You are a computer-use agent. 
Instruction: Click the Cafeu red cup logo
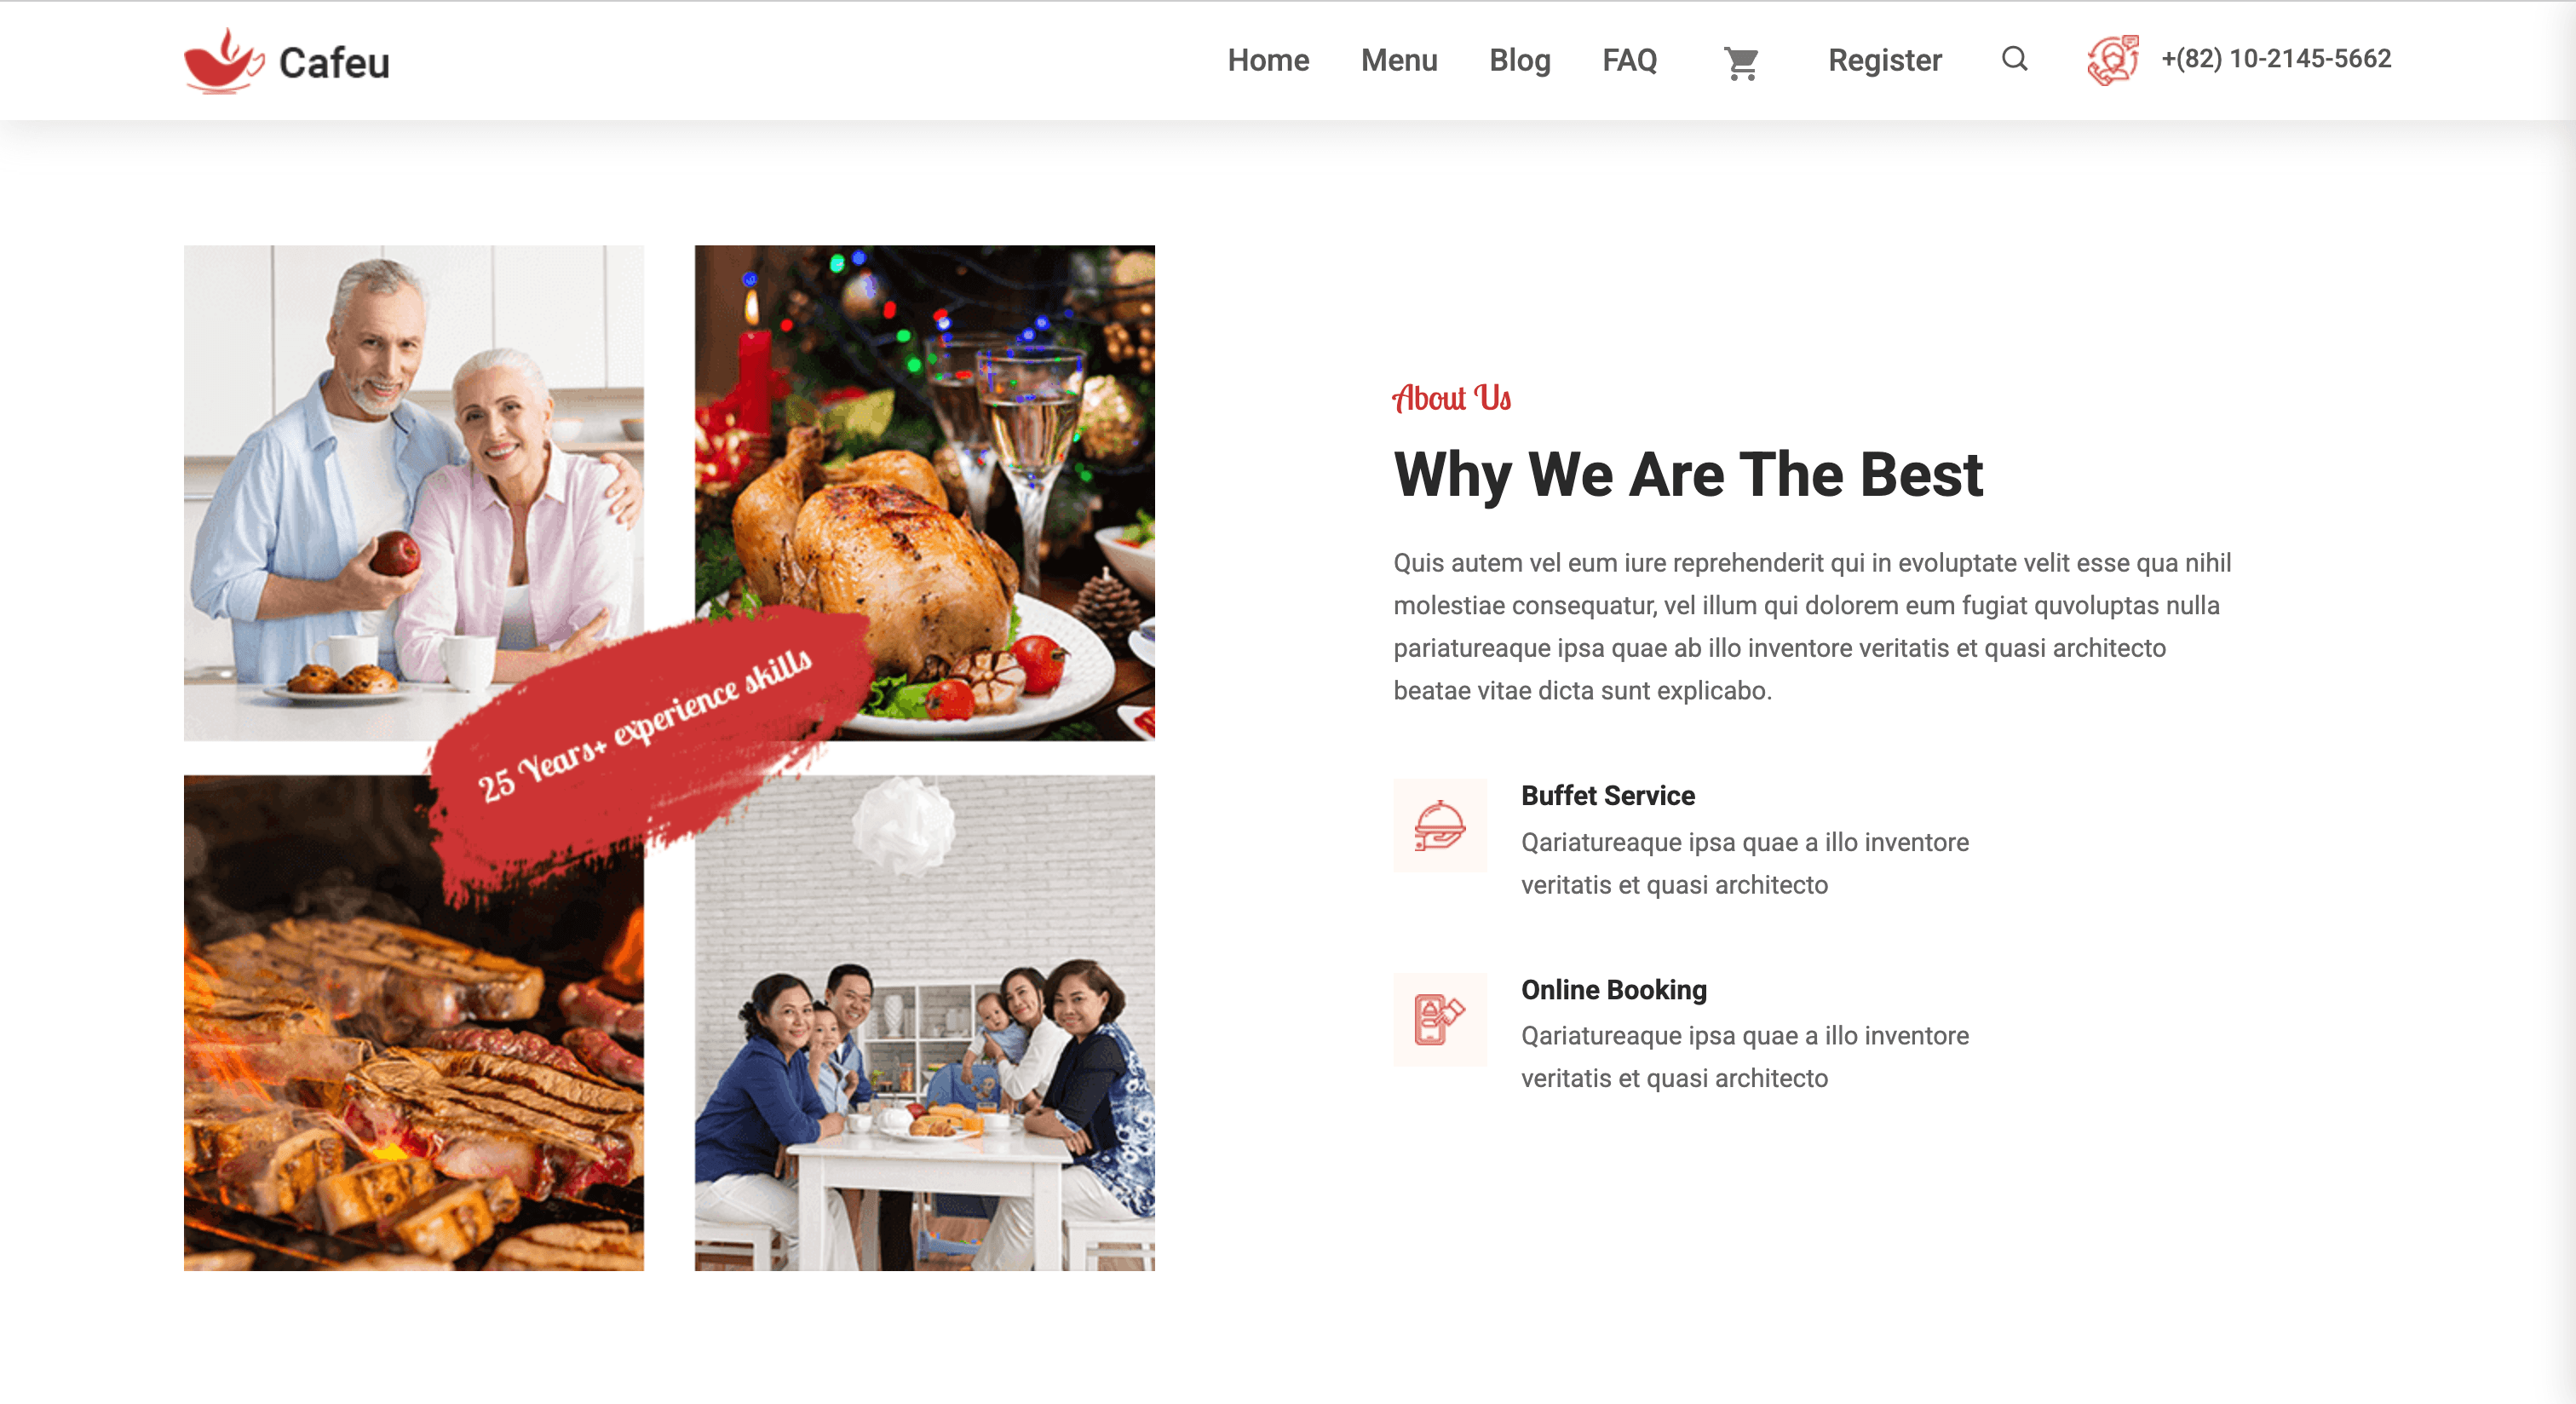(x=224, y=61)
